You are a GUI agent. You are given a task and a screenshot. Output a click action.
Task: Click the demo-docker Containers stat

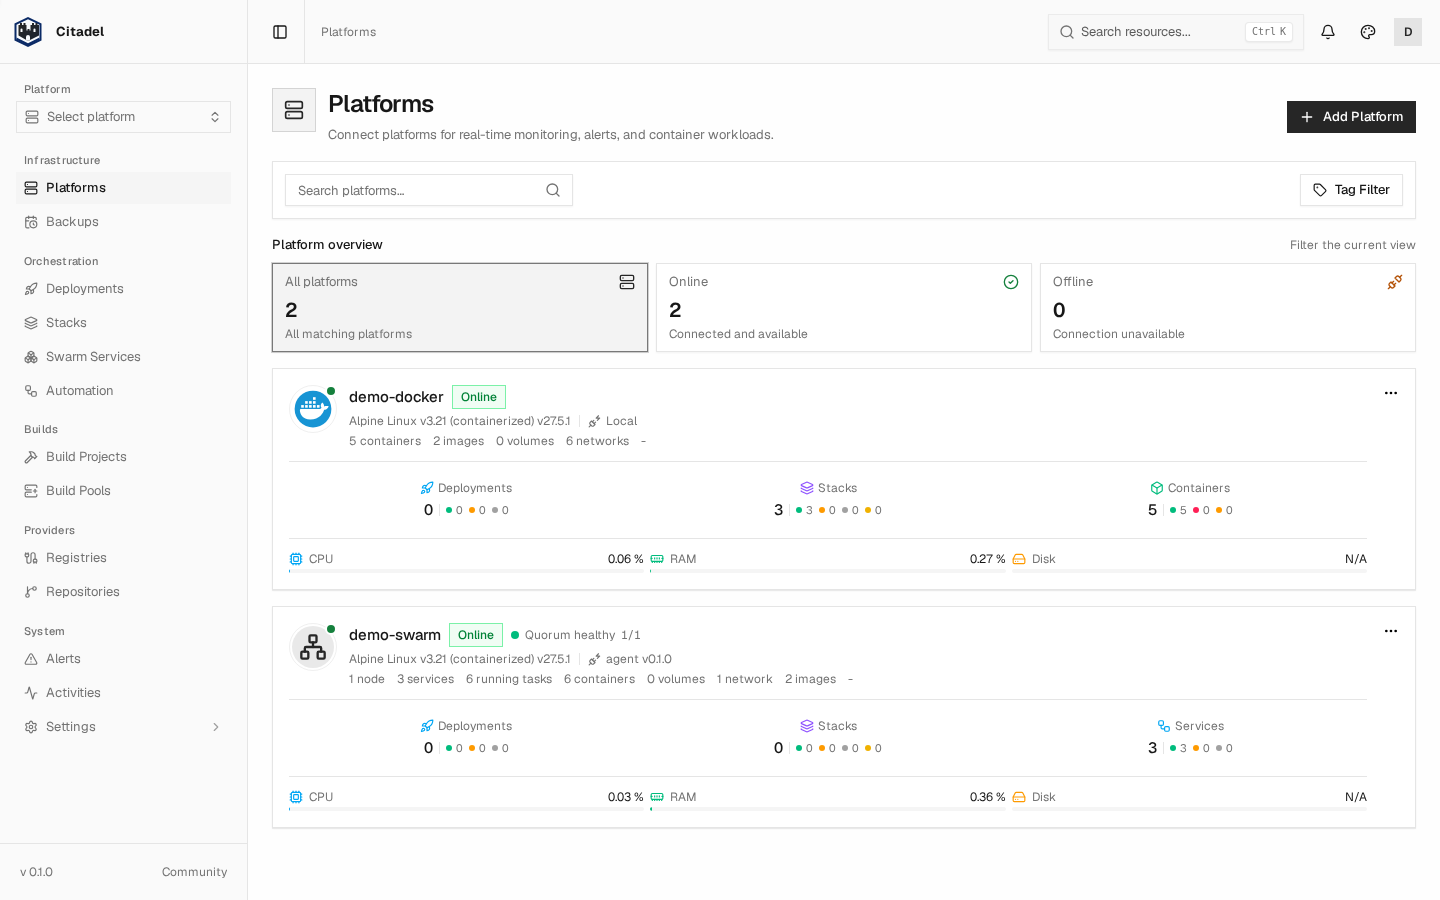point(1190,499)
